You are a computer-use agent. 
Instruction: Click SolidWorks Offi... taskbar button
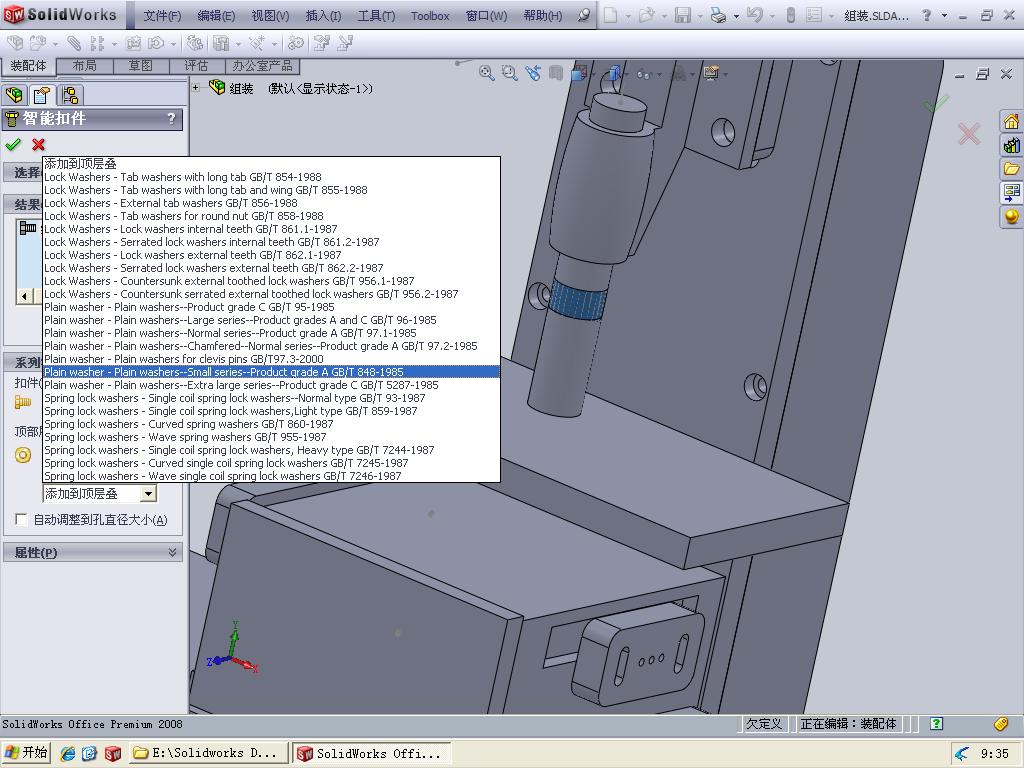tap(371, 753)
